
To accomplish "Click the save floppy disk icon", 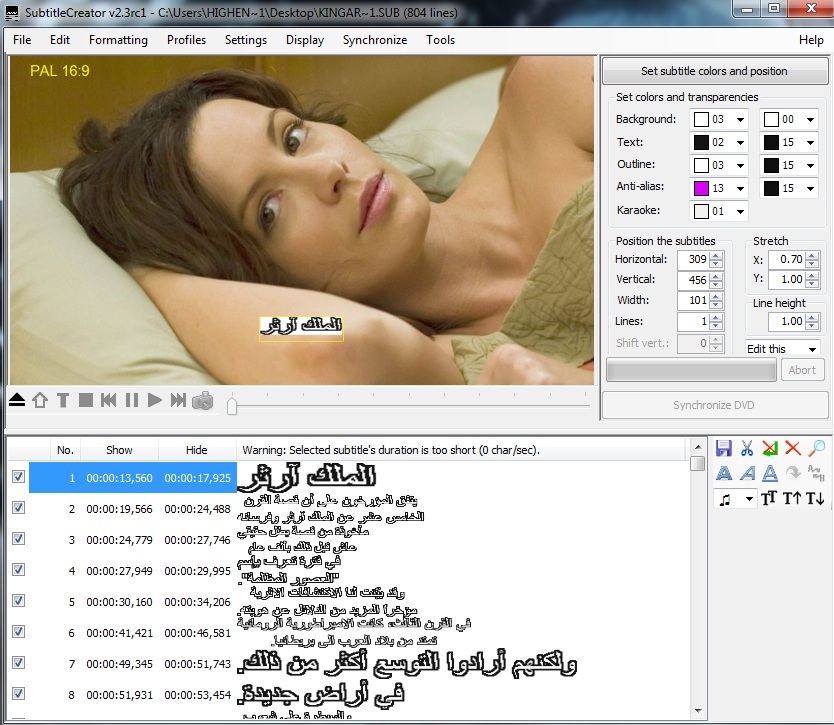I will tap(723, 449).
